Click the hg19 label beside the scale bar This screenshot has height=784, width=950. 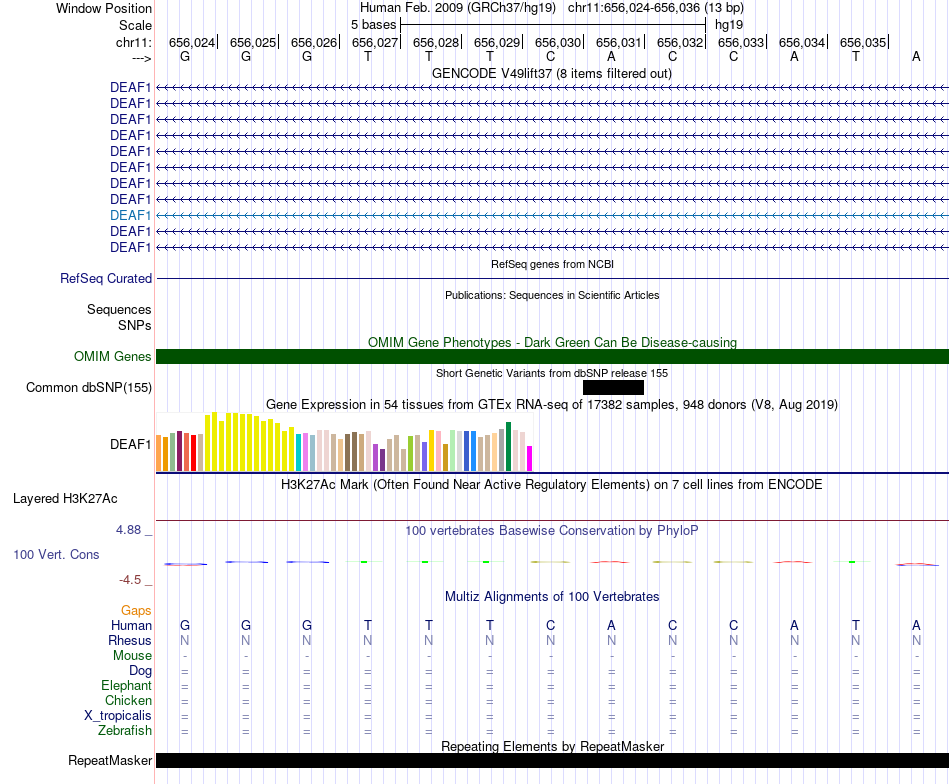[729, 25]
